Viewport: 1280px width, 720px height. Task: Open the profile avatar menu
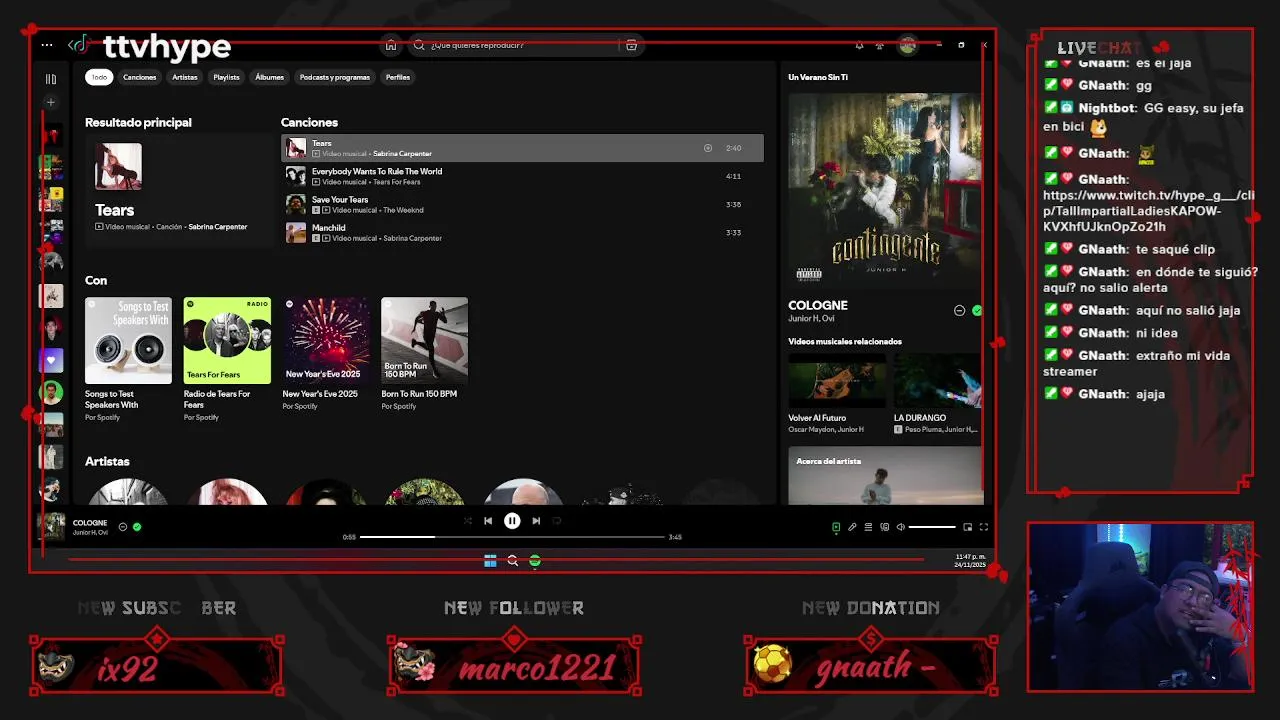[x=908, y=45]
